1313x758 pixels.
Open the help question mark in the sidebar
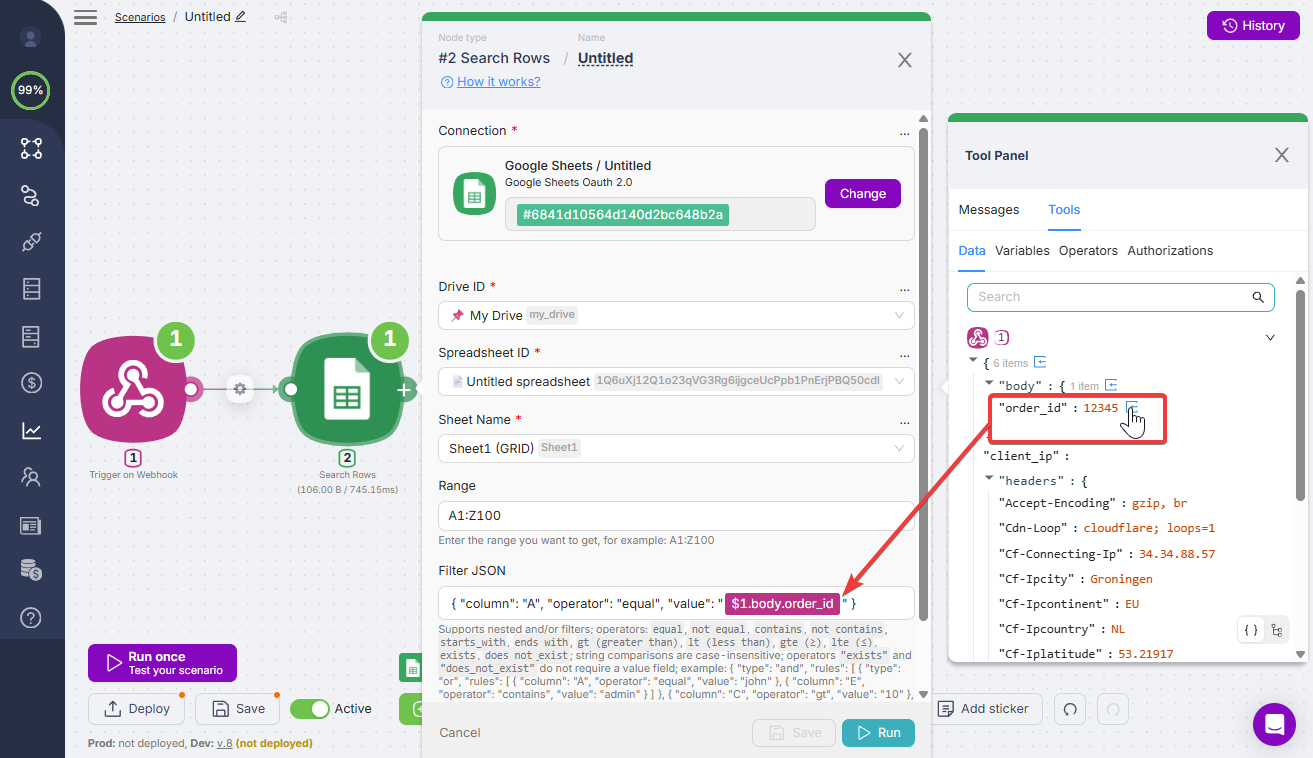pyautogui.click(x=31, y=618)
